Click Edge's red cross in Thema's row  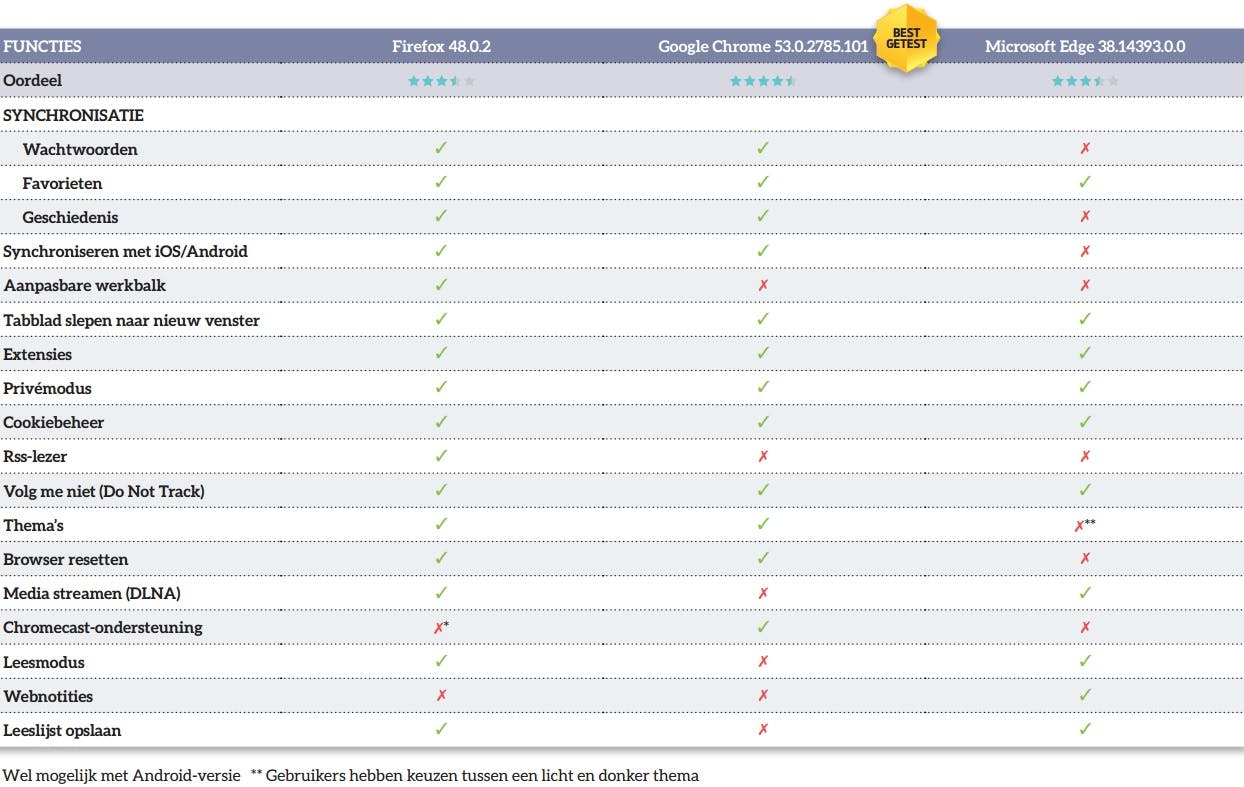coord(1079,526)
